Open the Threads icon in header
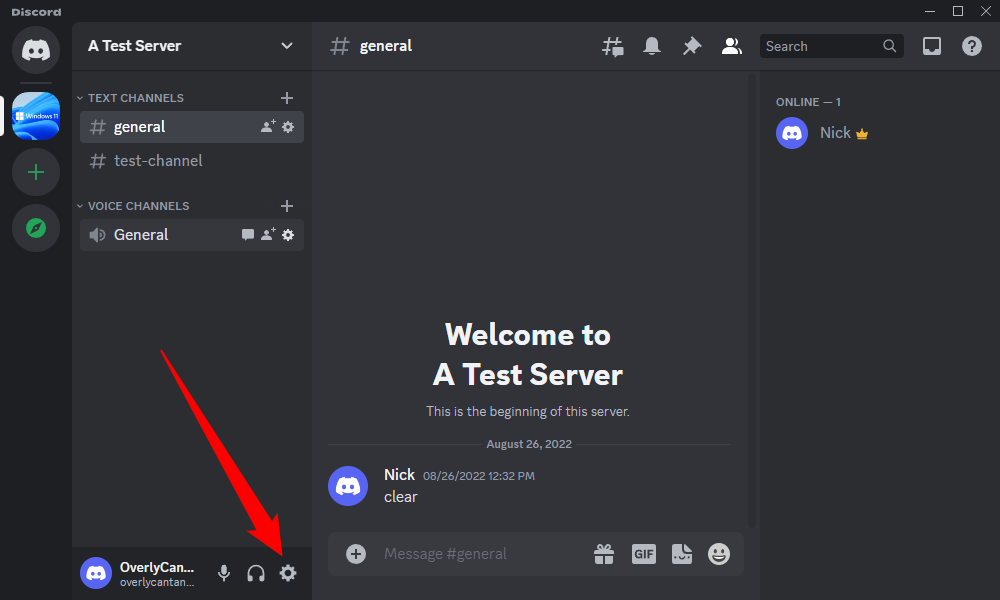This screenshot has height=600, width=1000. point(612,46)
